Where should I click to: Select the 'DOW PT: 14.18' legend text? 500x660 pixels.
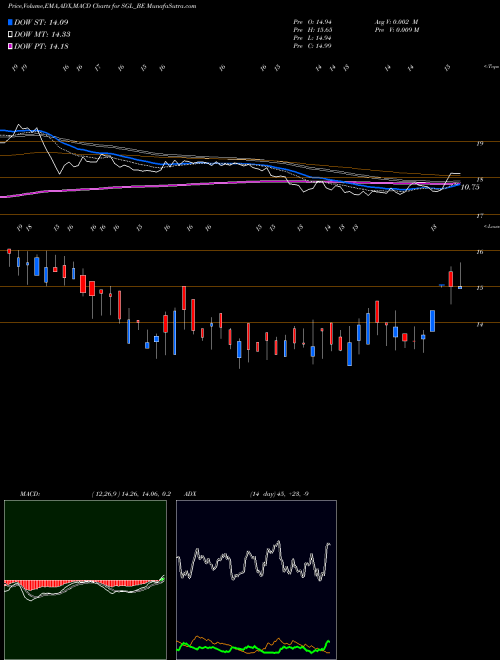pyautogui.click(x=41, y=46)
